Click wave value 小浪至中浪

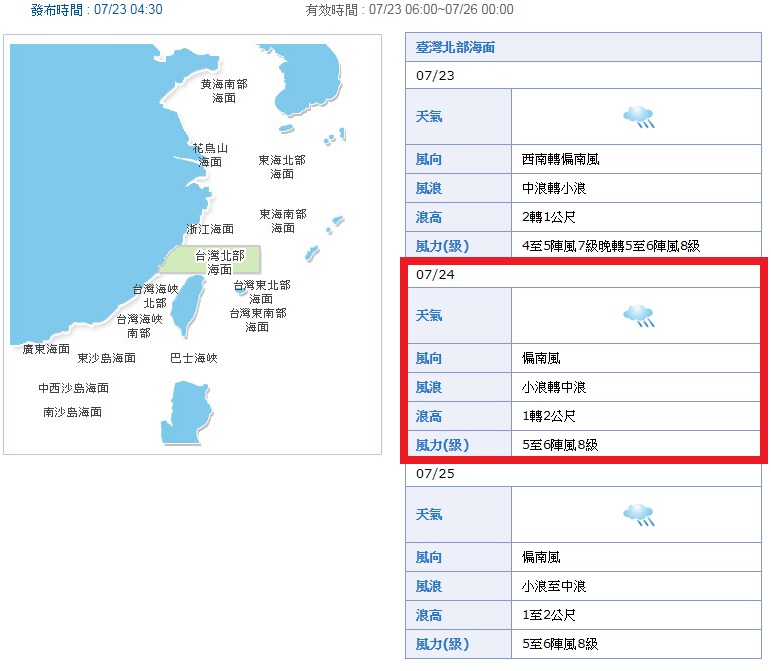pyautogui.click(x=554, y=586)
